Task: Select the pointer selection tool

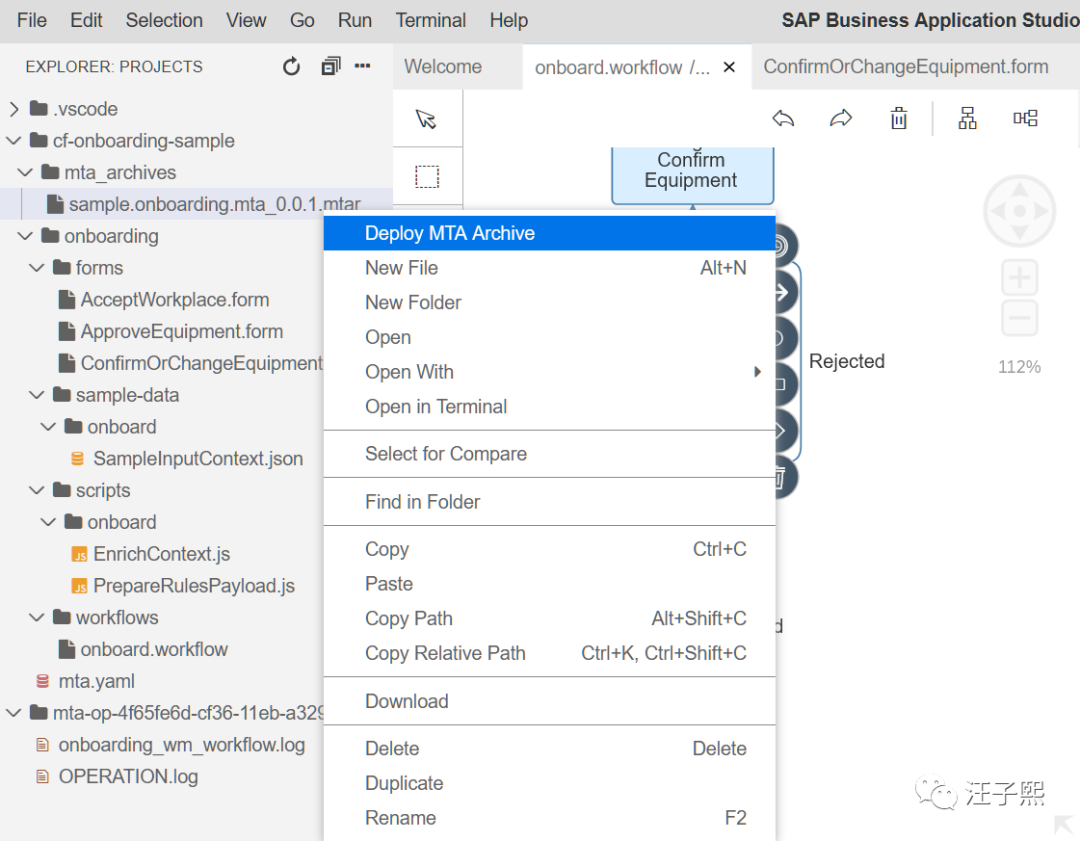Action: point(427,119)
